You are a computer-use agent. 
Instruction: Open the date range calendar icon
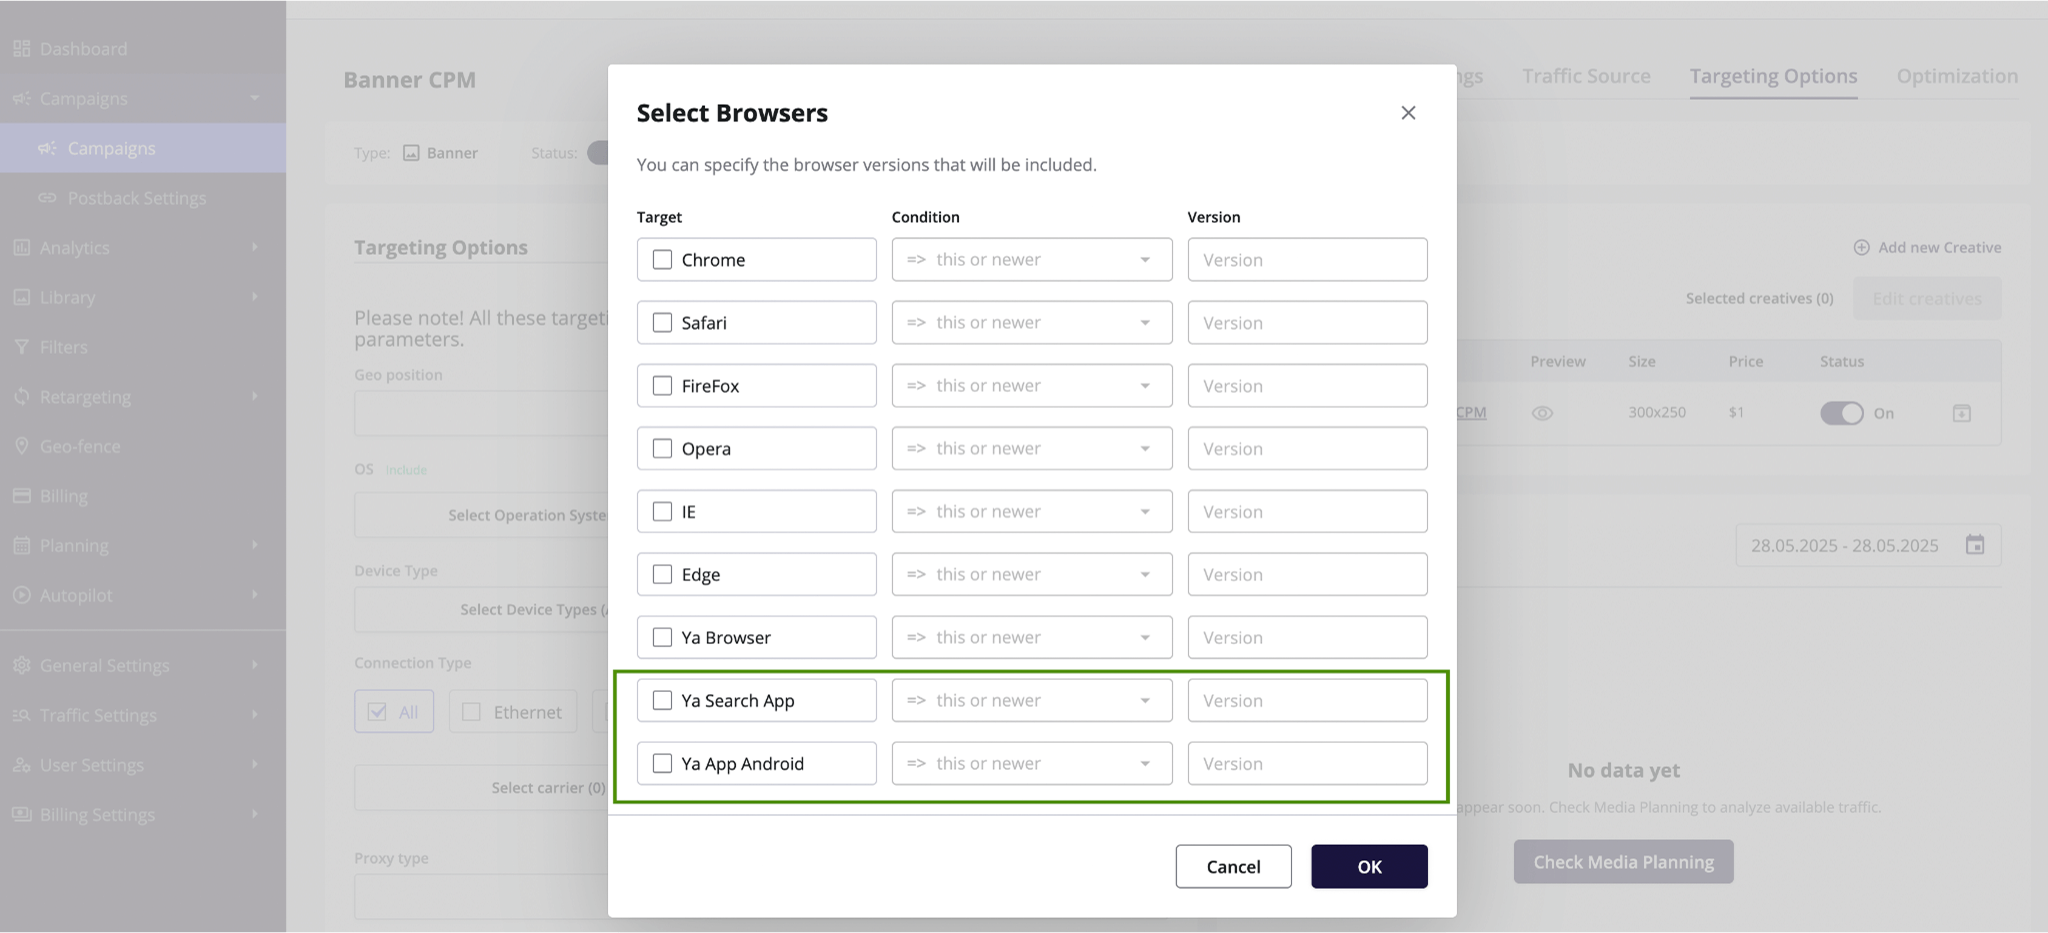1975,545
